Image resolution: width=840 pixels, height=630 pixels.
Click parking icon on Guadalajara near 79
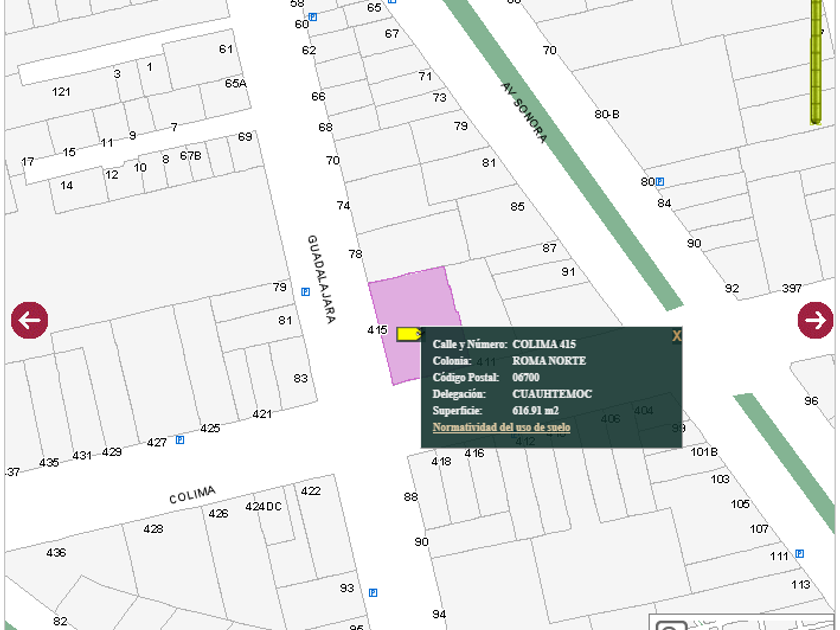coord(305,292)
